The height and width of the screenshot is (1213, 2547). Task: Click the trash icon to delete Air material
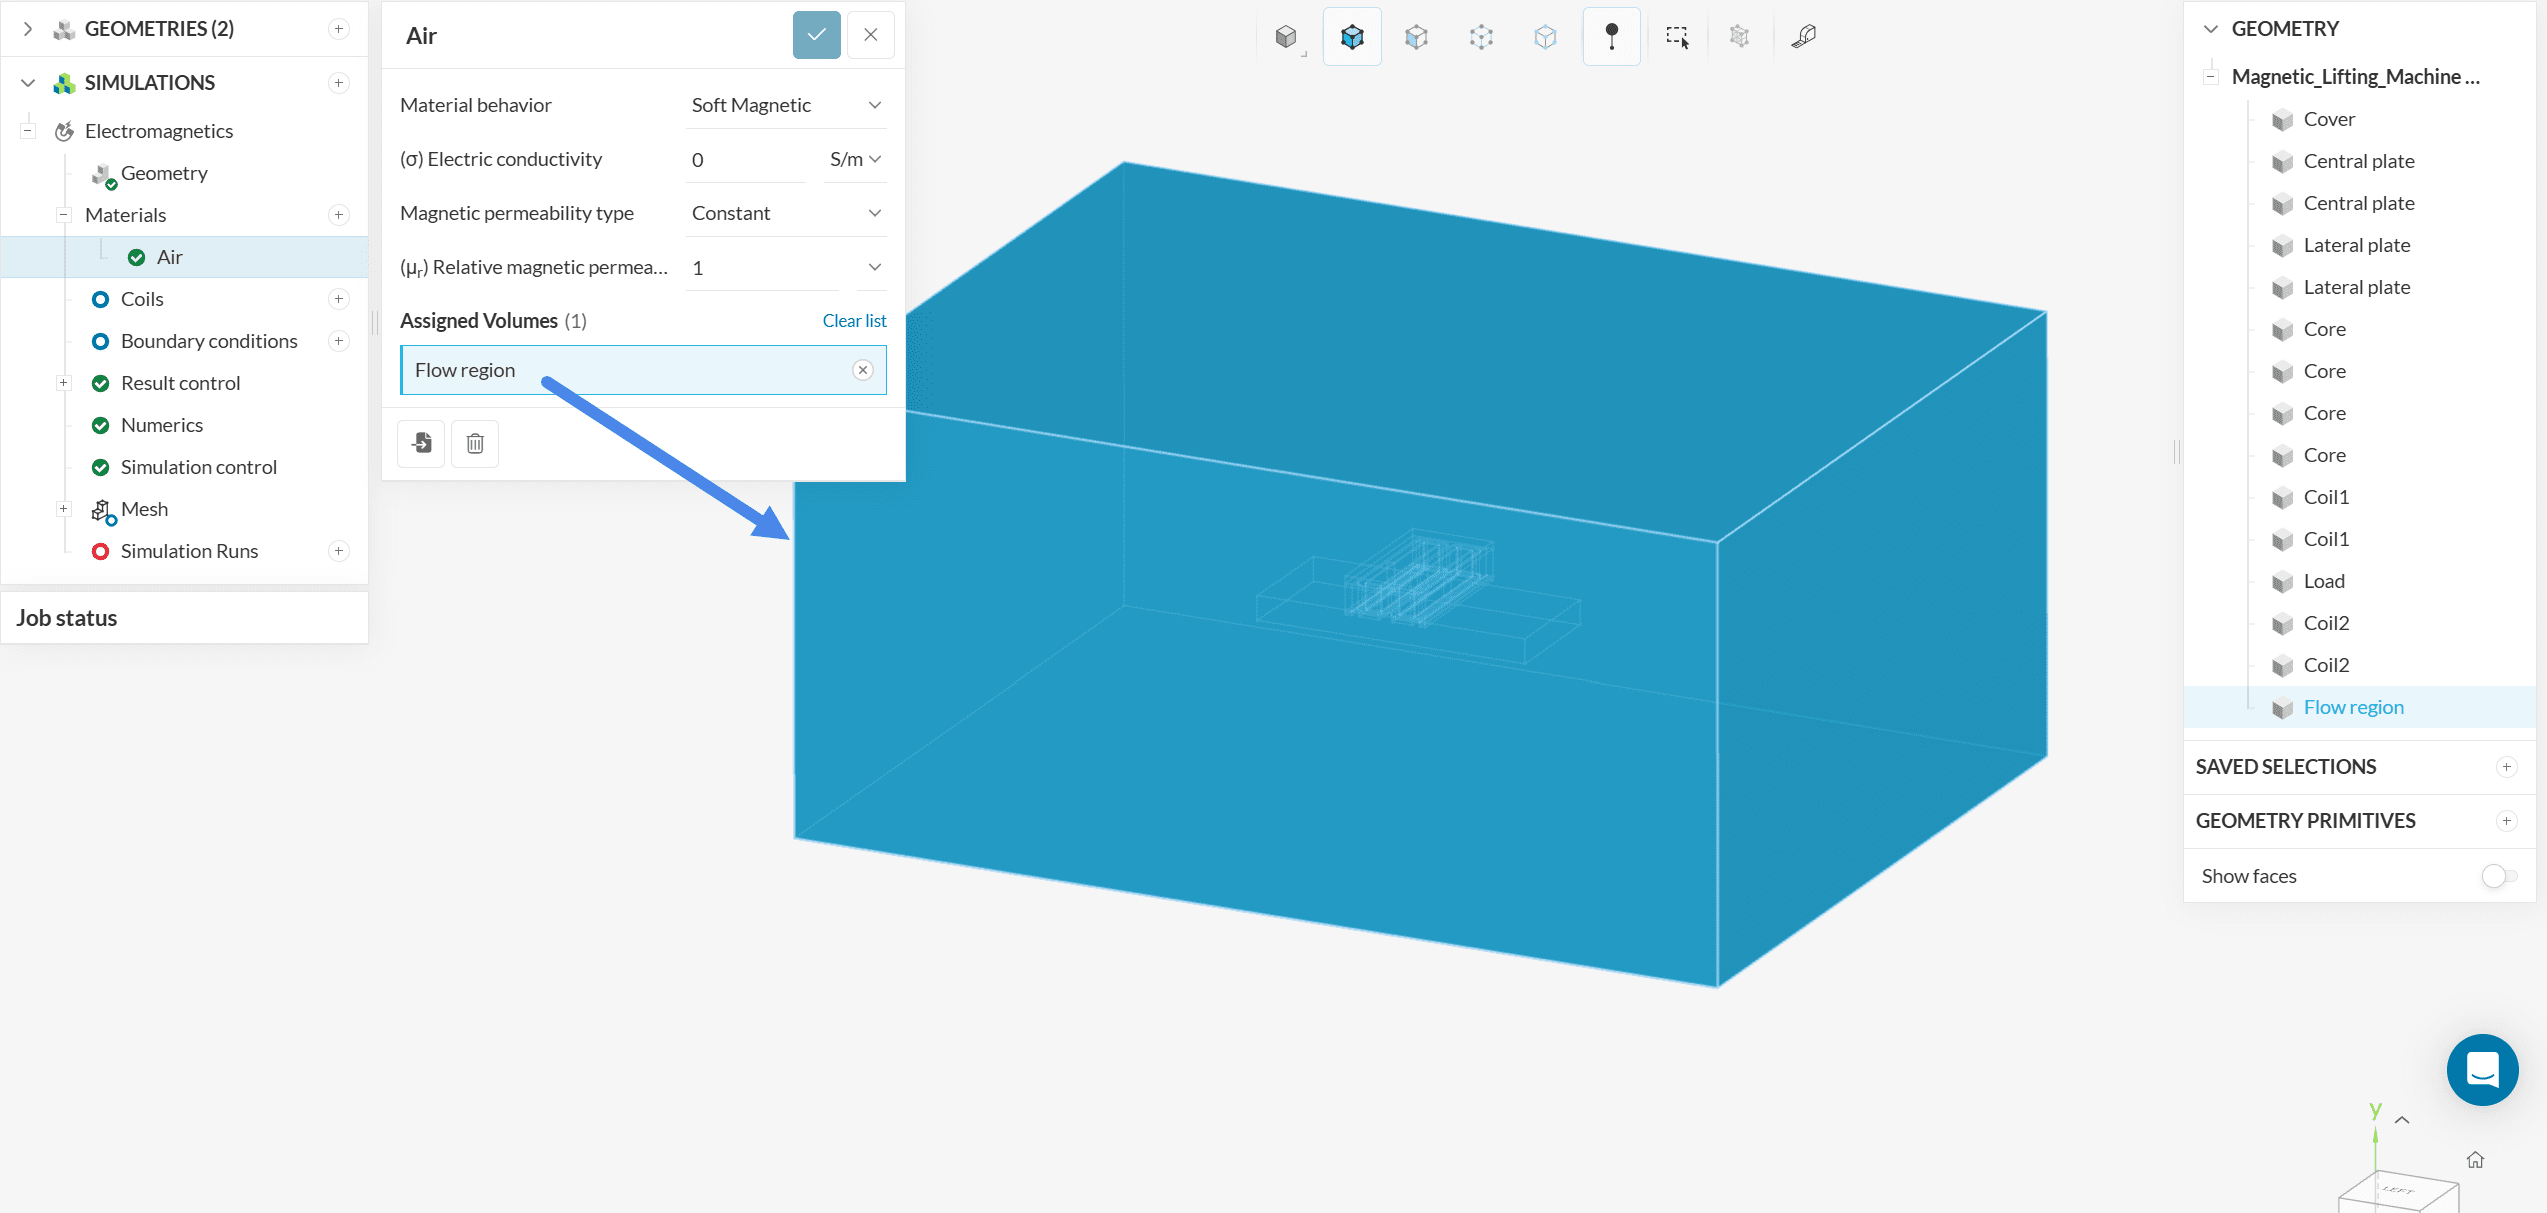click(475, 443)
